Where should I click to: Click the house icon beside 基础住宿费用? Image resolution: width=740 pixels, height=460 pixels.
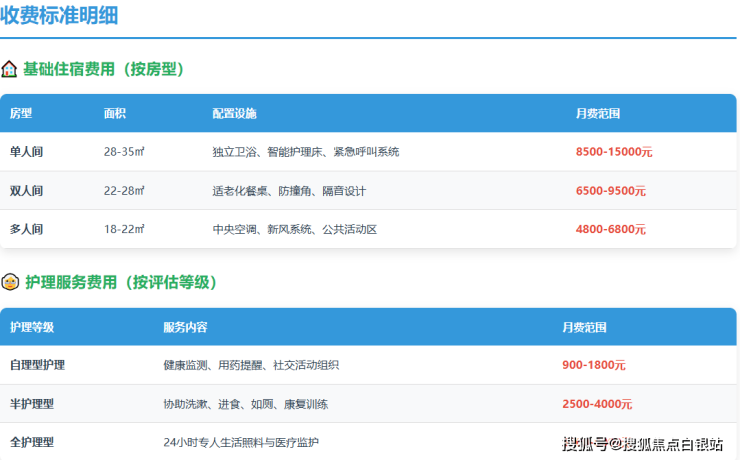click(x=9, y=69)
